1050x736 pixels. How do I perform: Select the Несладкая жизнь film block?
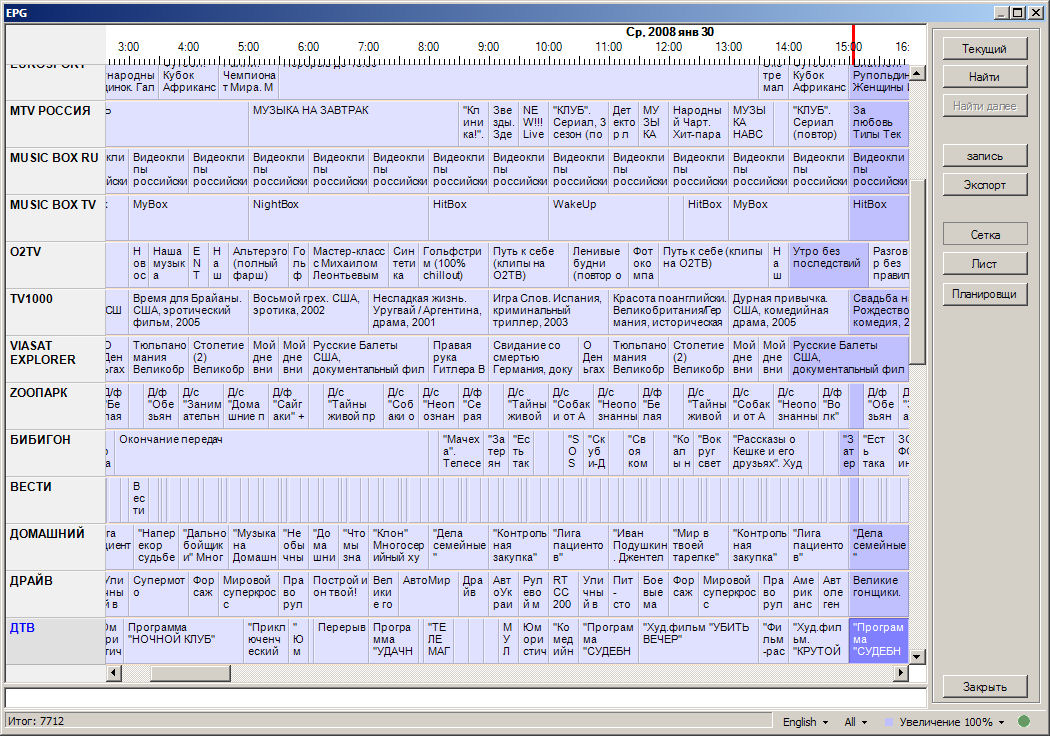(x=428, y=311)
